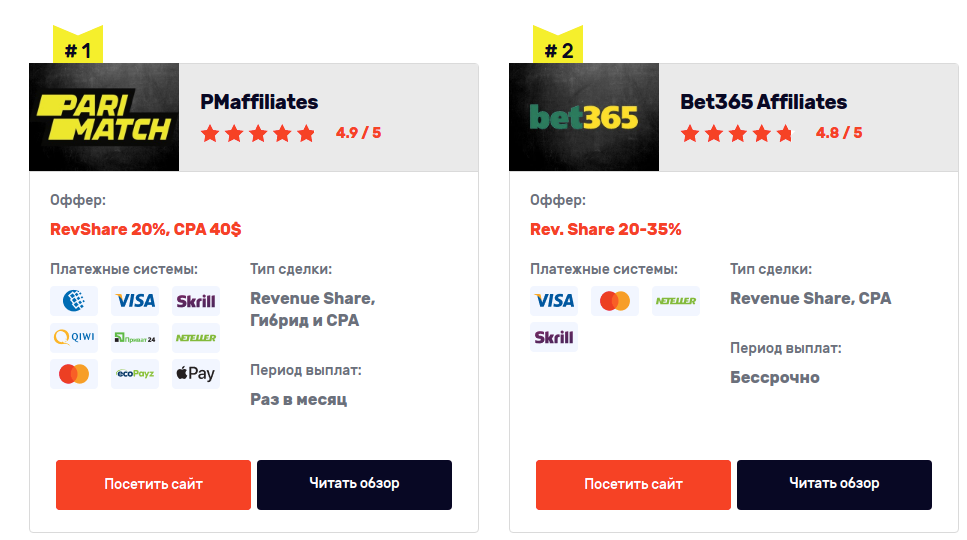
Task: Click the Neteller icon in PMaffiliates card
Action: pos(195,337)
